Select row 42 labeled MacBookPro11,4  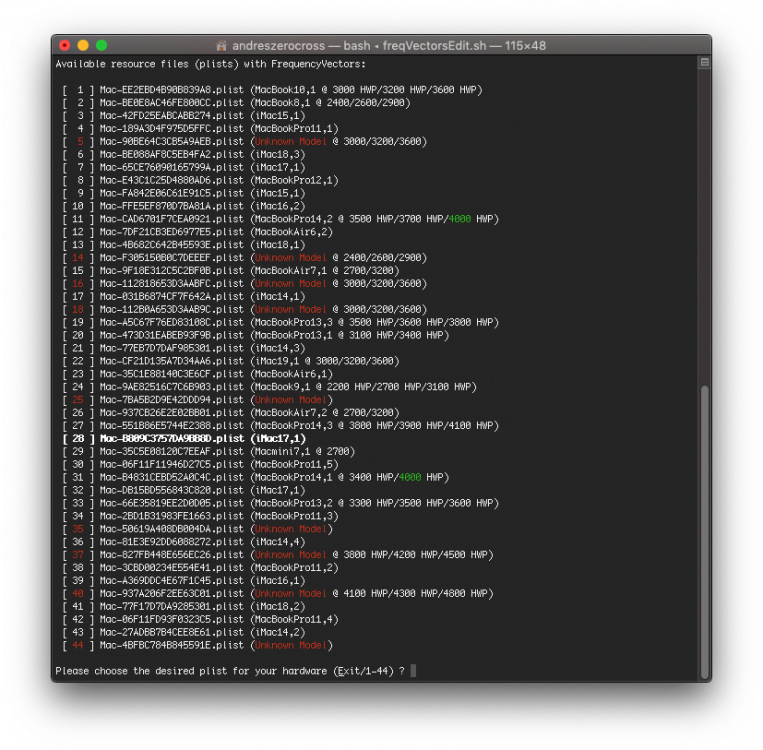(200, 619)
